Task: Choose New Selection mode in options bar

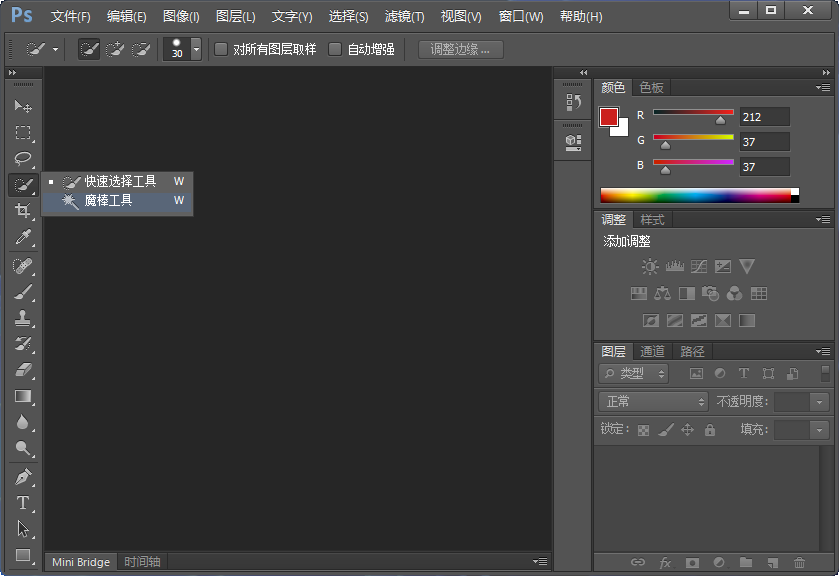Action: [89, 49]
